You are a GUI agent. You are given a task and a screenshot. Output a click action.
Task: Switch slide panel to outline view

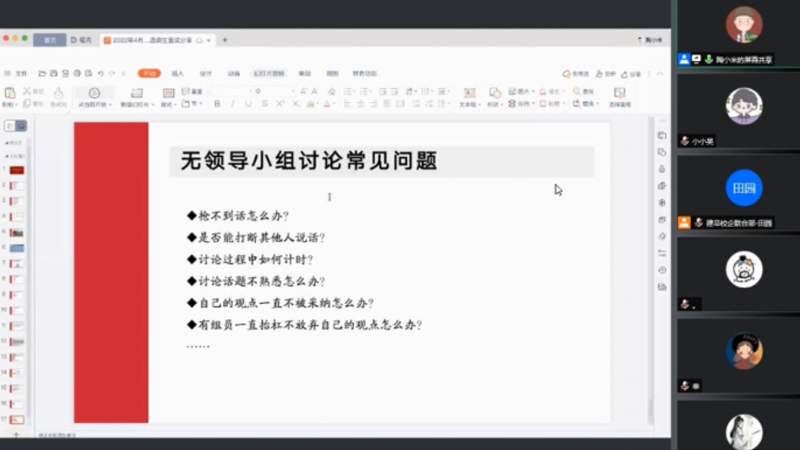point(10,126)
